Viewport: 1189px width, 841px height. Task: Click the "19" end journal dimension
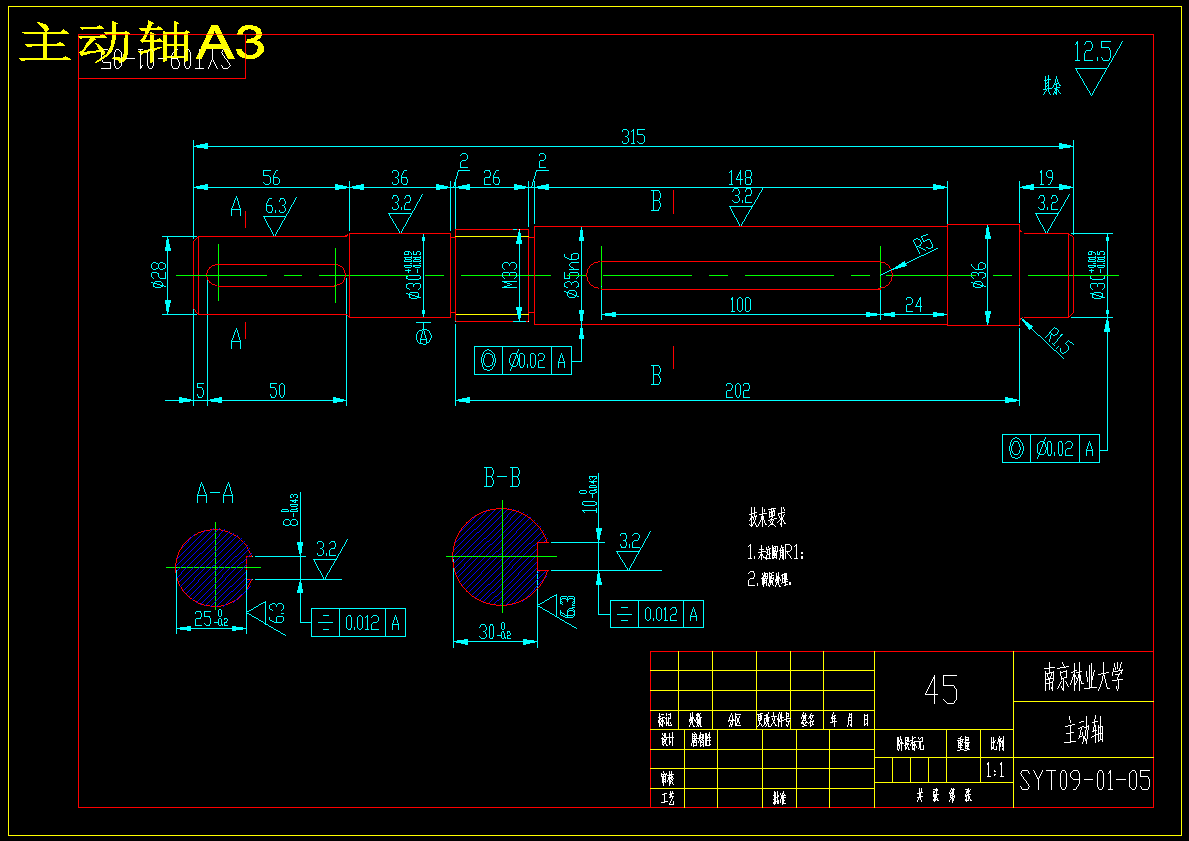(1046, 178)
